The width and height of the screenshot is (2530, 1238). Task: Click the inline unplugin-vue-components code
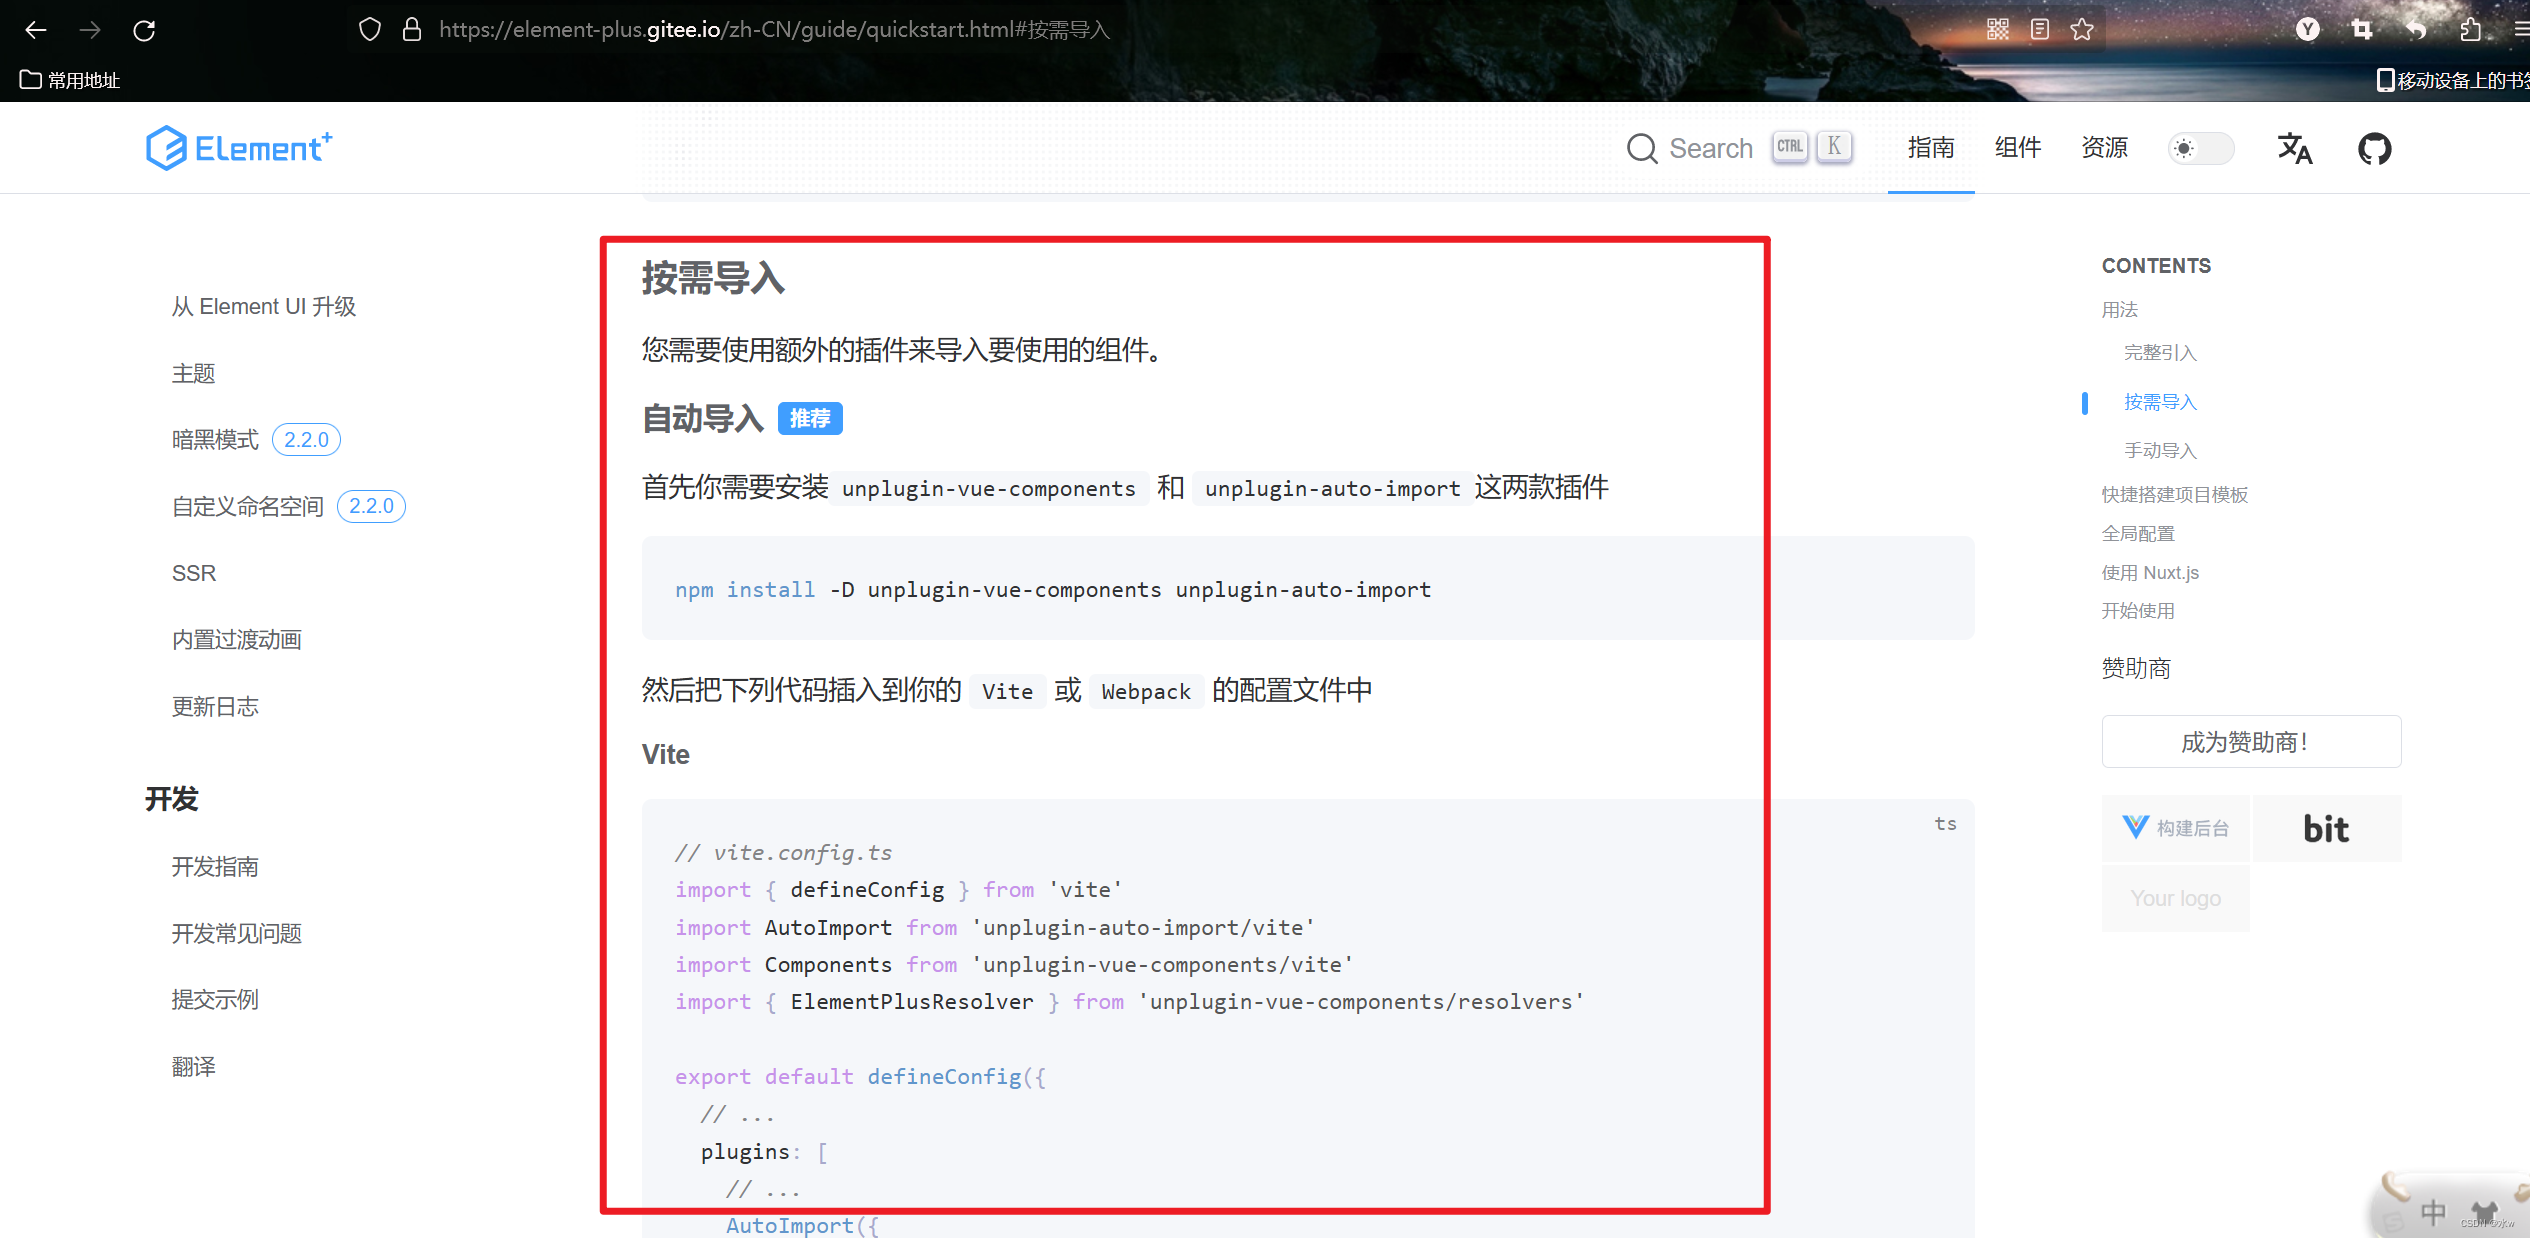click(x=989, y=489)
